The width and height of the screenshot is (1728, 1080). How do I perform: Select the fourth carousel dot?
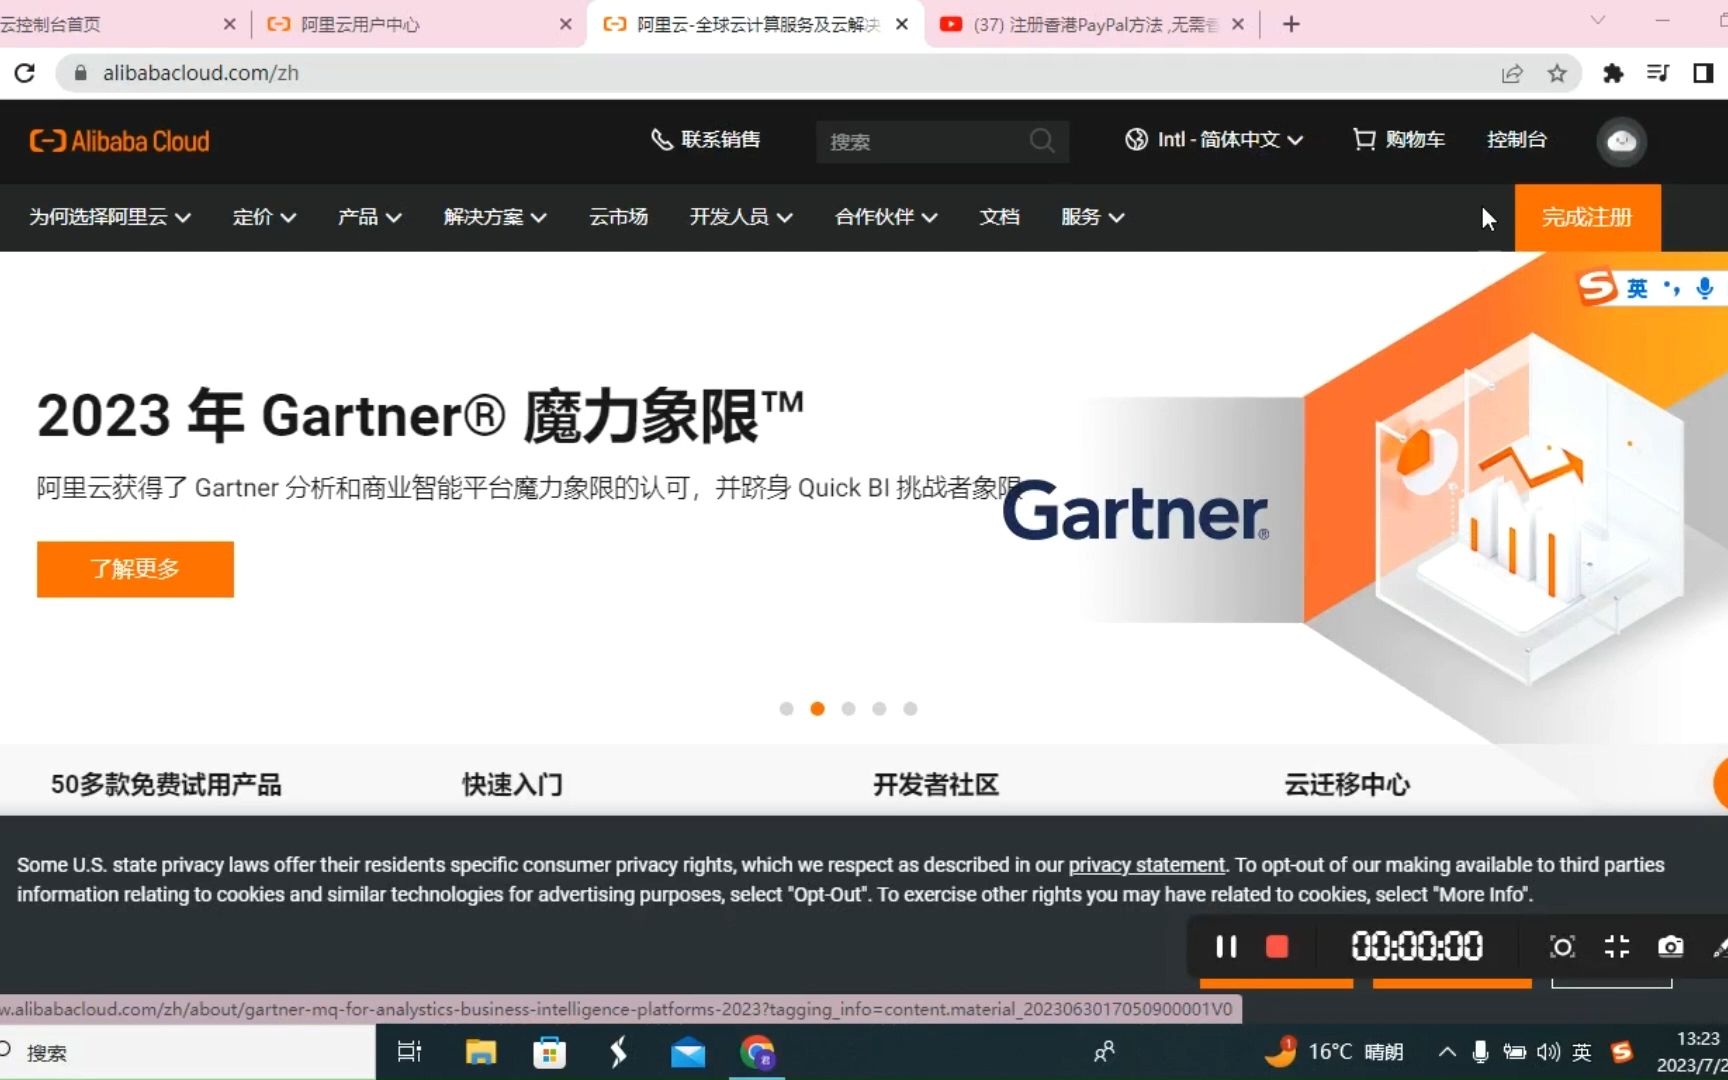point(879,708)
